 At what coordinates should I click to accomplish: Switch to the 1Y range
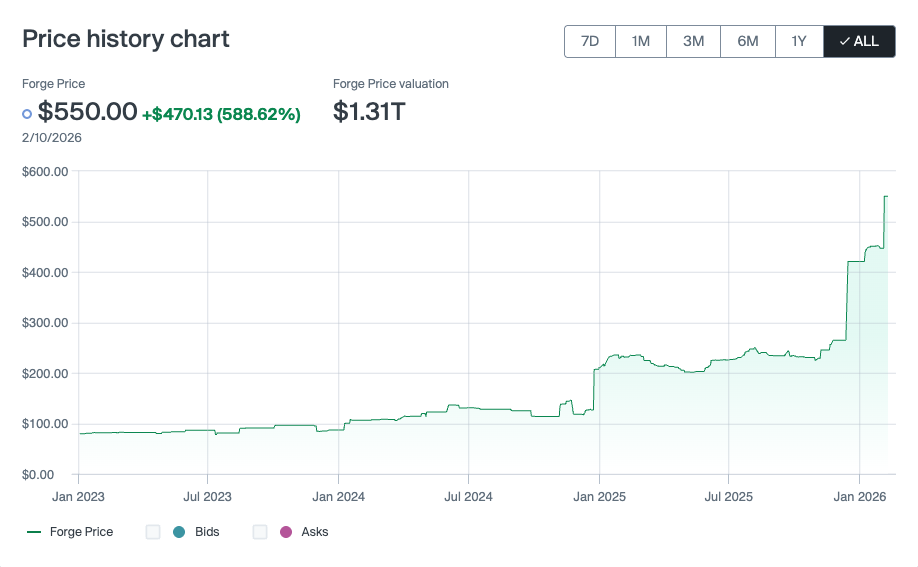(x=798, y=41)
